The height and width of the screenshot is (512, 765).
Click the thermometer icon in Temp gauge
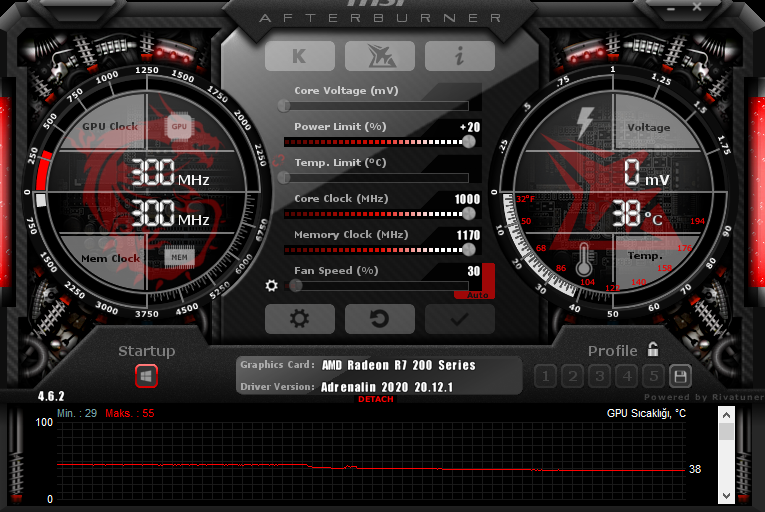click(x=584, y=259)
